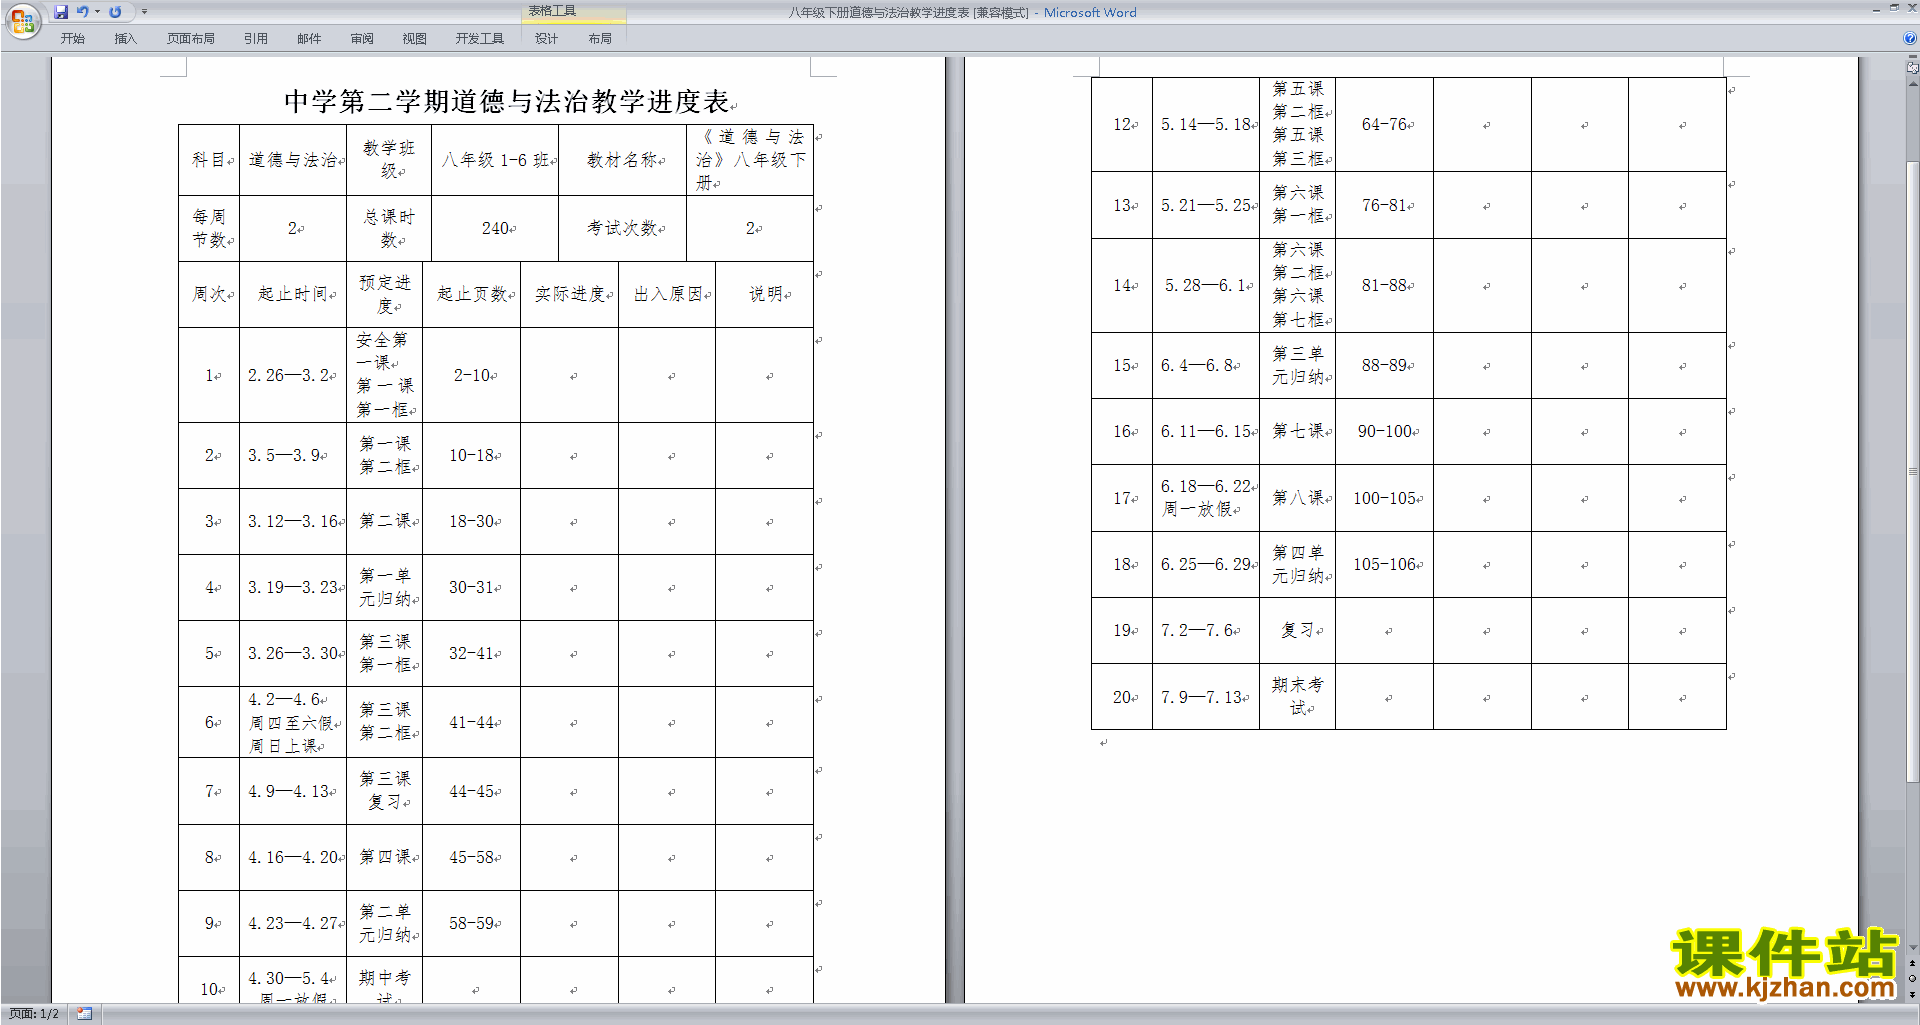This screenshot has height=1025, width=1920.
Task: Click page range cell '32-41'
Action: [x=472, y=653]
